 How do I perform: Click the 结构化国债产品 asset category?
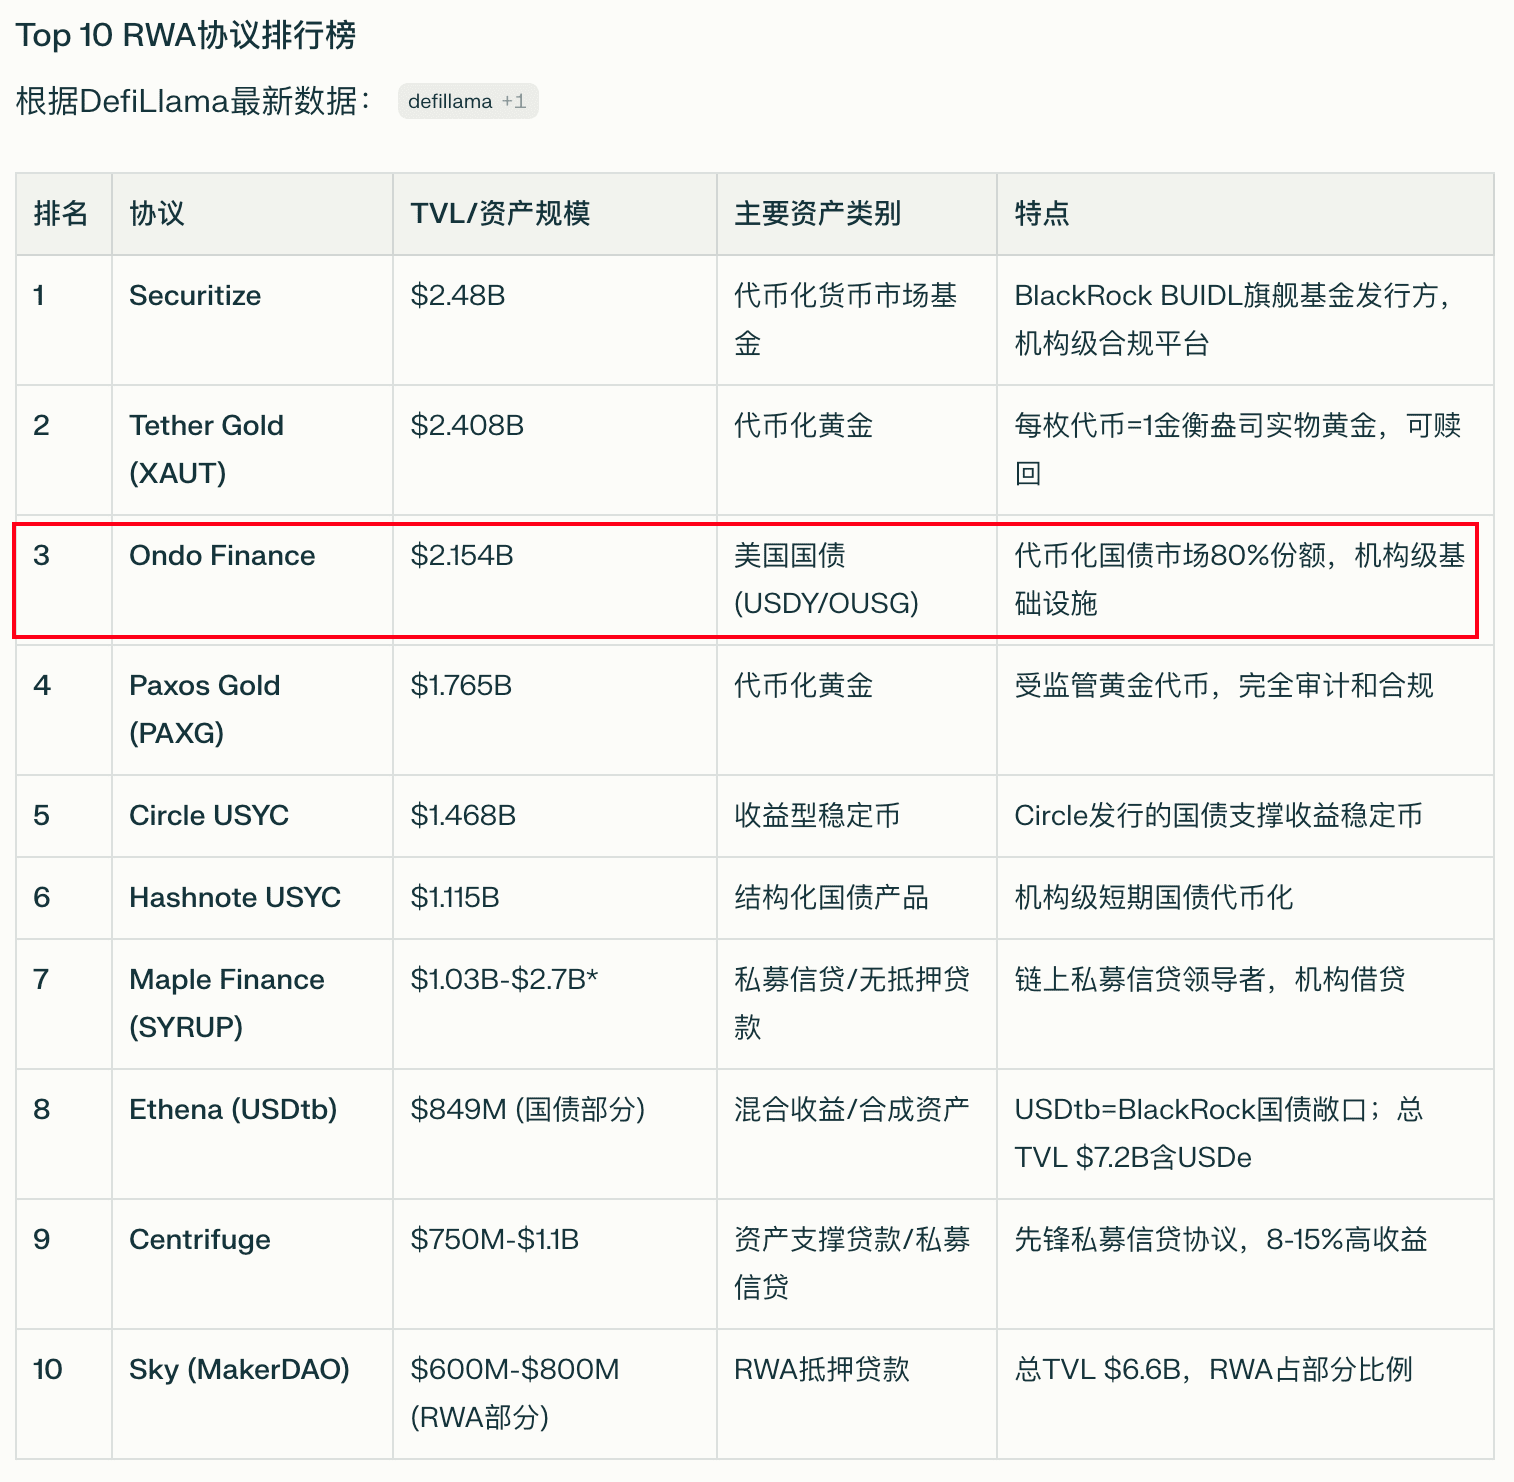click(x=831, y=897)
